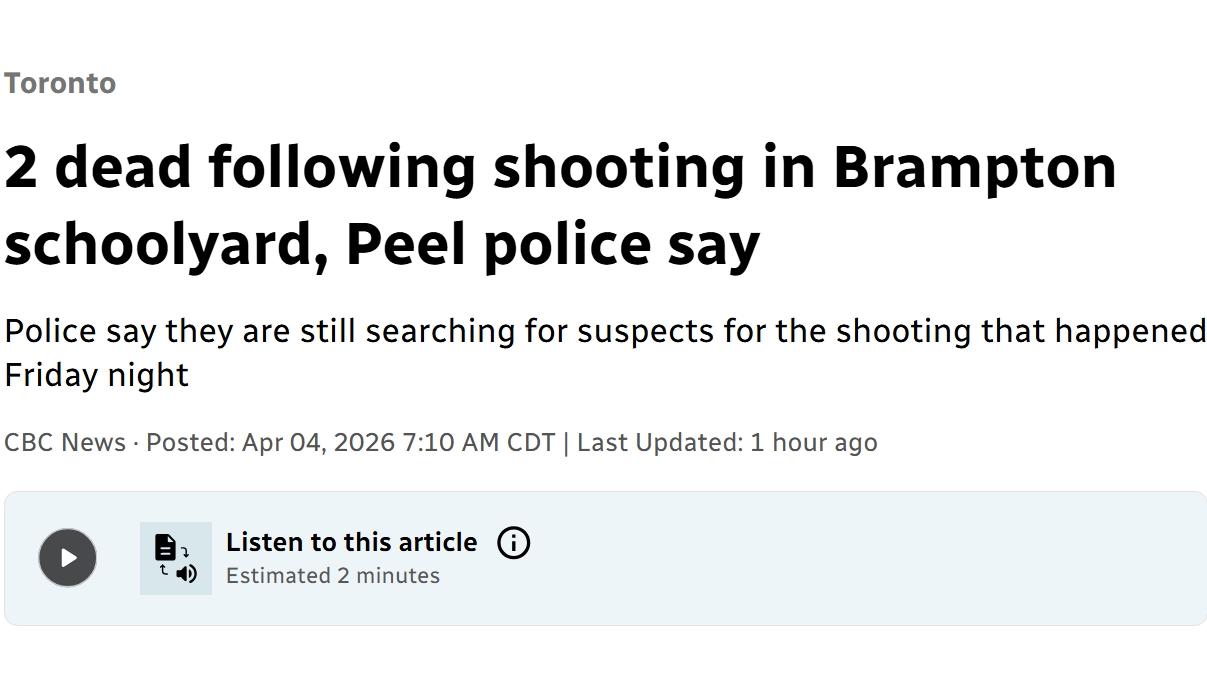Click 'Friday night' in the subheading
This screenshot has width=1207, height=680.
(96, 375)
